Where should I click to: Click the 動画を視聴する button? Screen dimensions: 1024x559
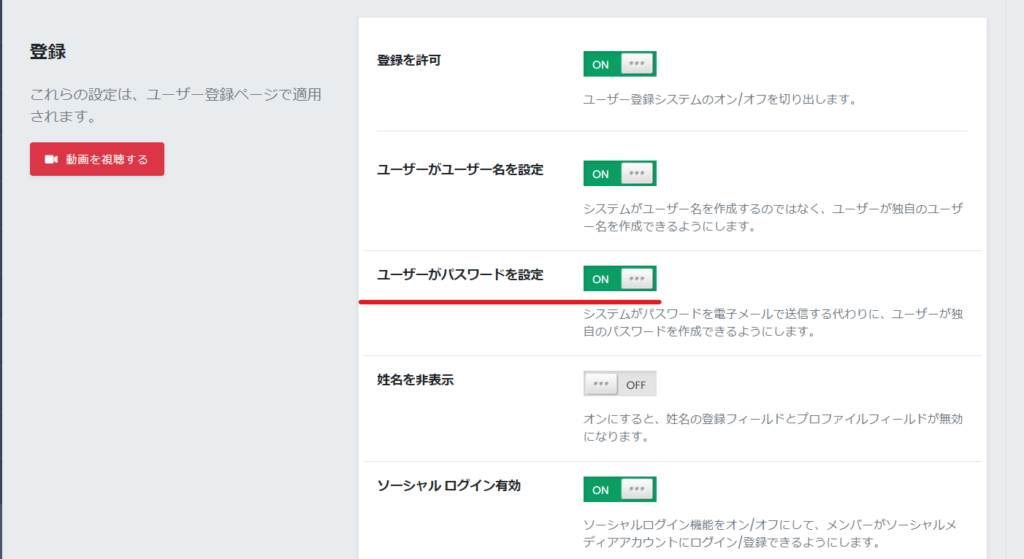[97, 159]
